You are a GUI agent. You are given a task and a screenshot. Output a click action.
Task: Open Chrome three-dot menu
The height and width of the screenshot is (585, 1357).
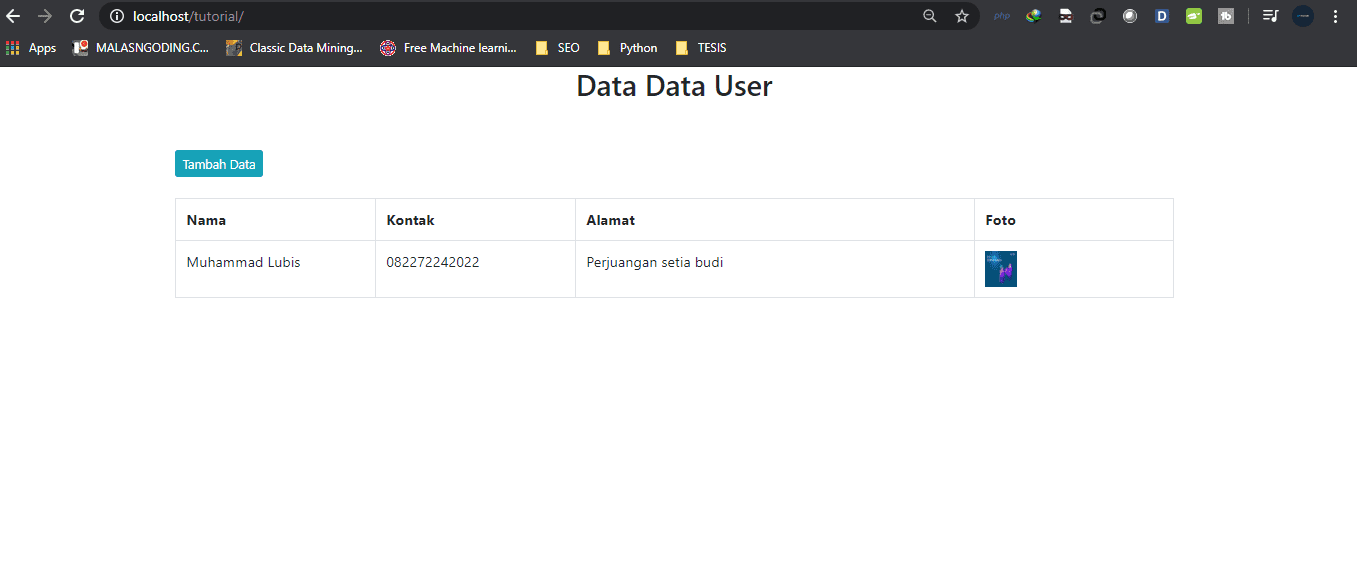click(x=1335, y=16)
